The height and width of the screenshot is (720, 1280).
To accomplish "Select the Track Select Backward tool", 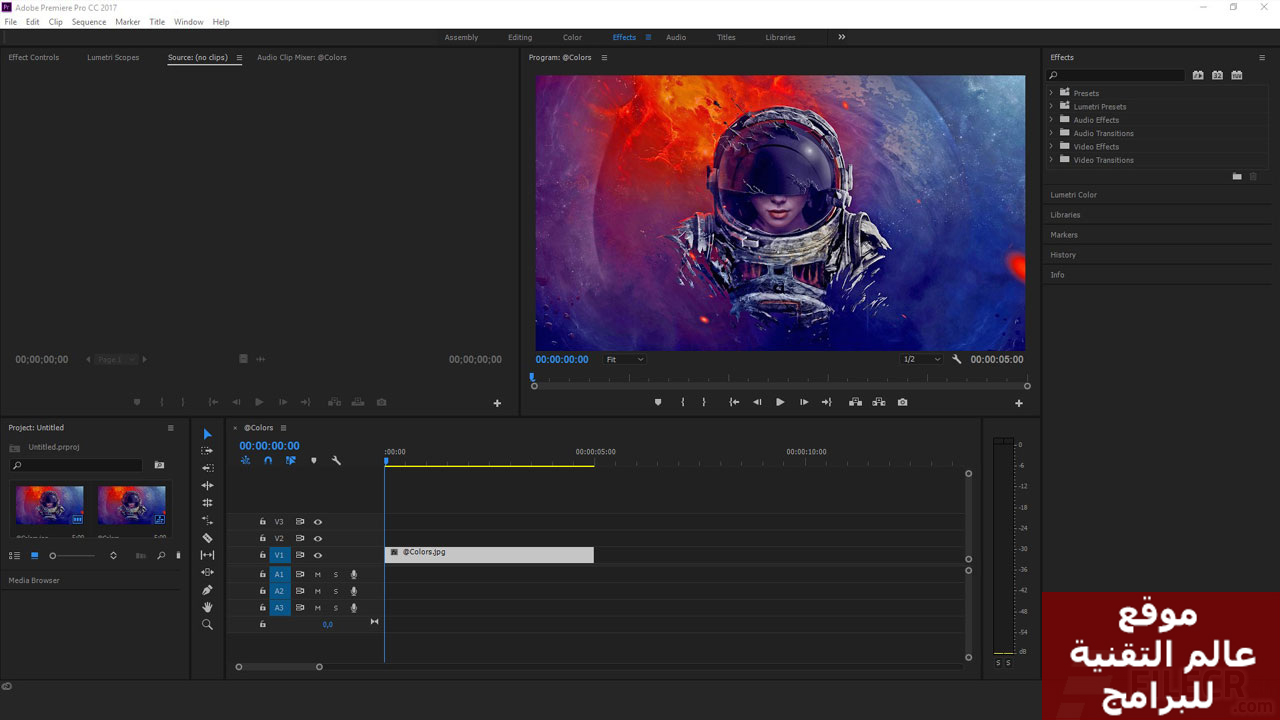I will coord(207,468).
